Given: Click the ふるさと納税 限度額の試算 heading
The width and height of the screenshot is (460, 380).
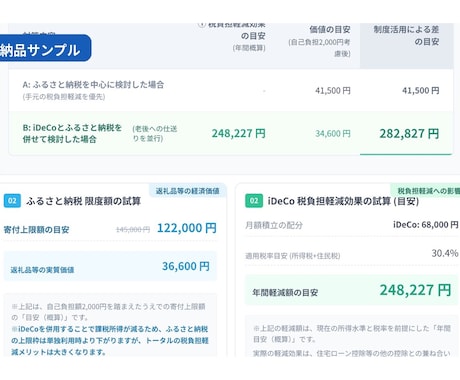Looking at the screenshot, I should tap(83, 201).
